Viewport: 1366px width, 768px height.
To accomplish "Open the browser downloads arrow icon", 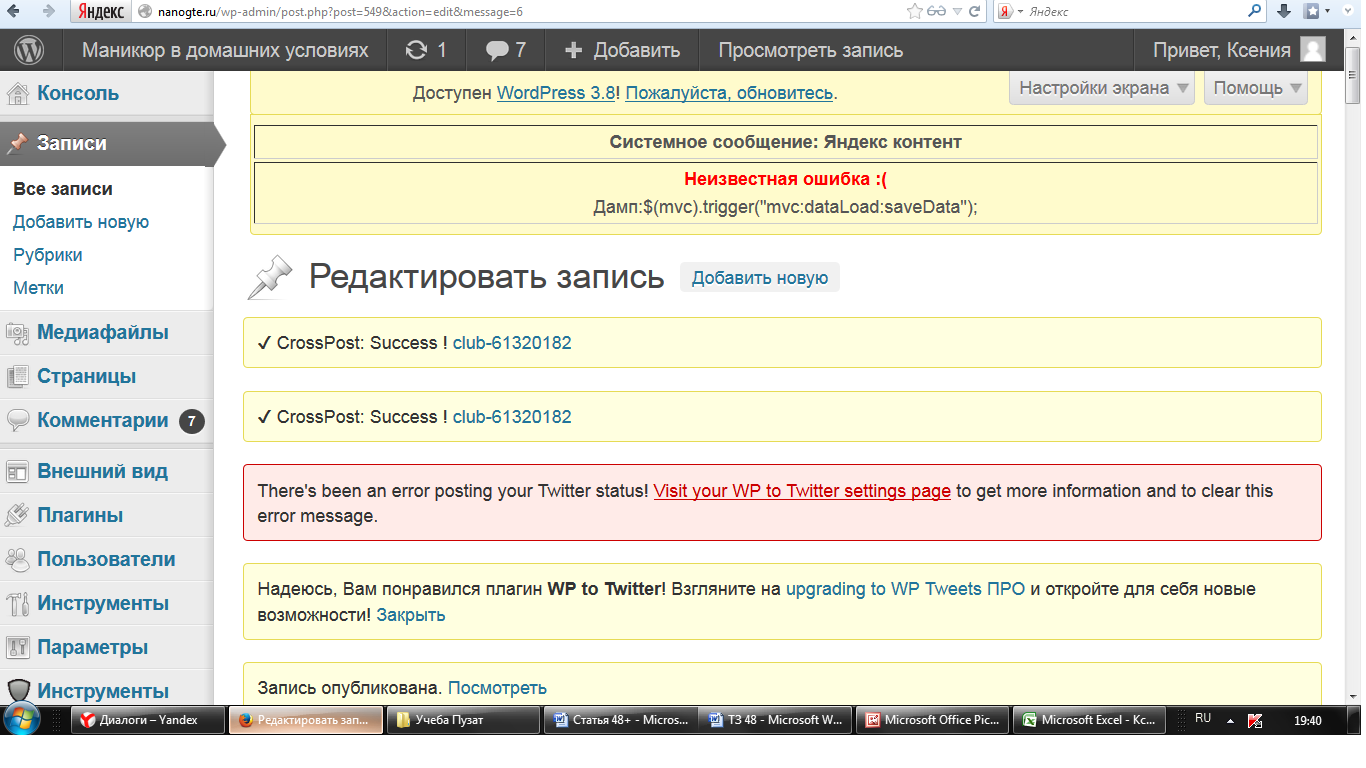I will tap(1285, 12).
